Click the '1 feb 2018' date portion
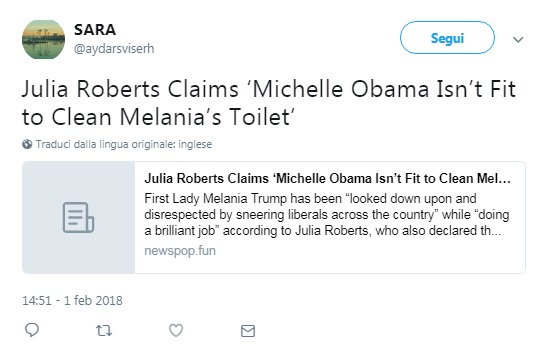This screenshot has width=547, height=360. click(x=93, y=300)
